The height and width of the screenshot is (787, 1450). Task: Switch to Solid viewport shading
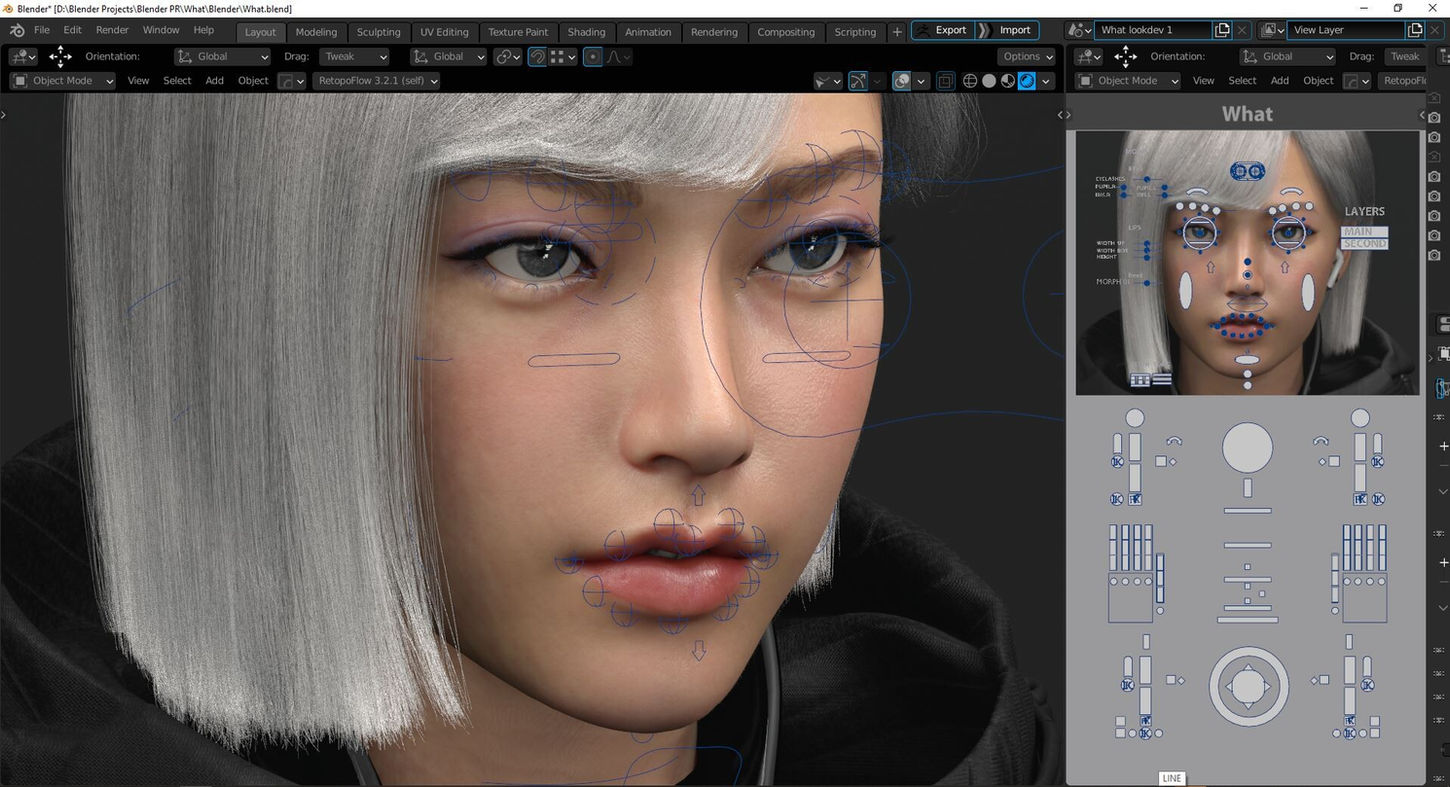tap(988, 81)
